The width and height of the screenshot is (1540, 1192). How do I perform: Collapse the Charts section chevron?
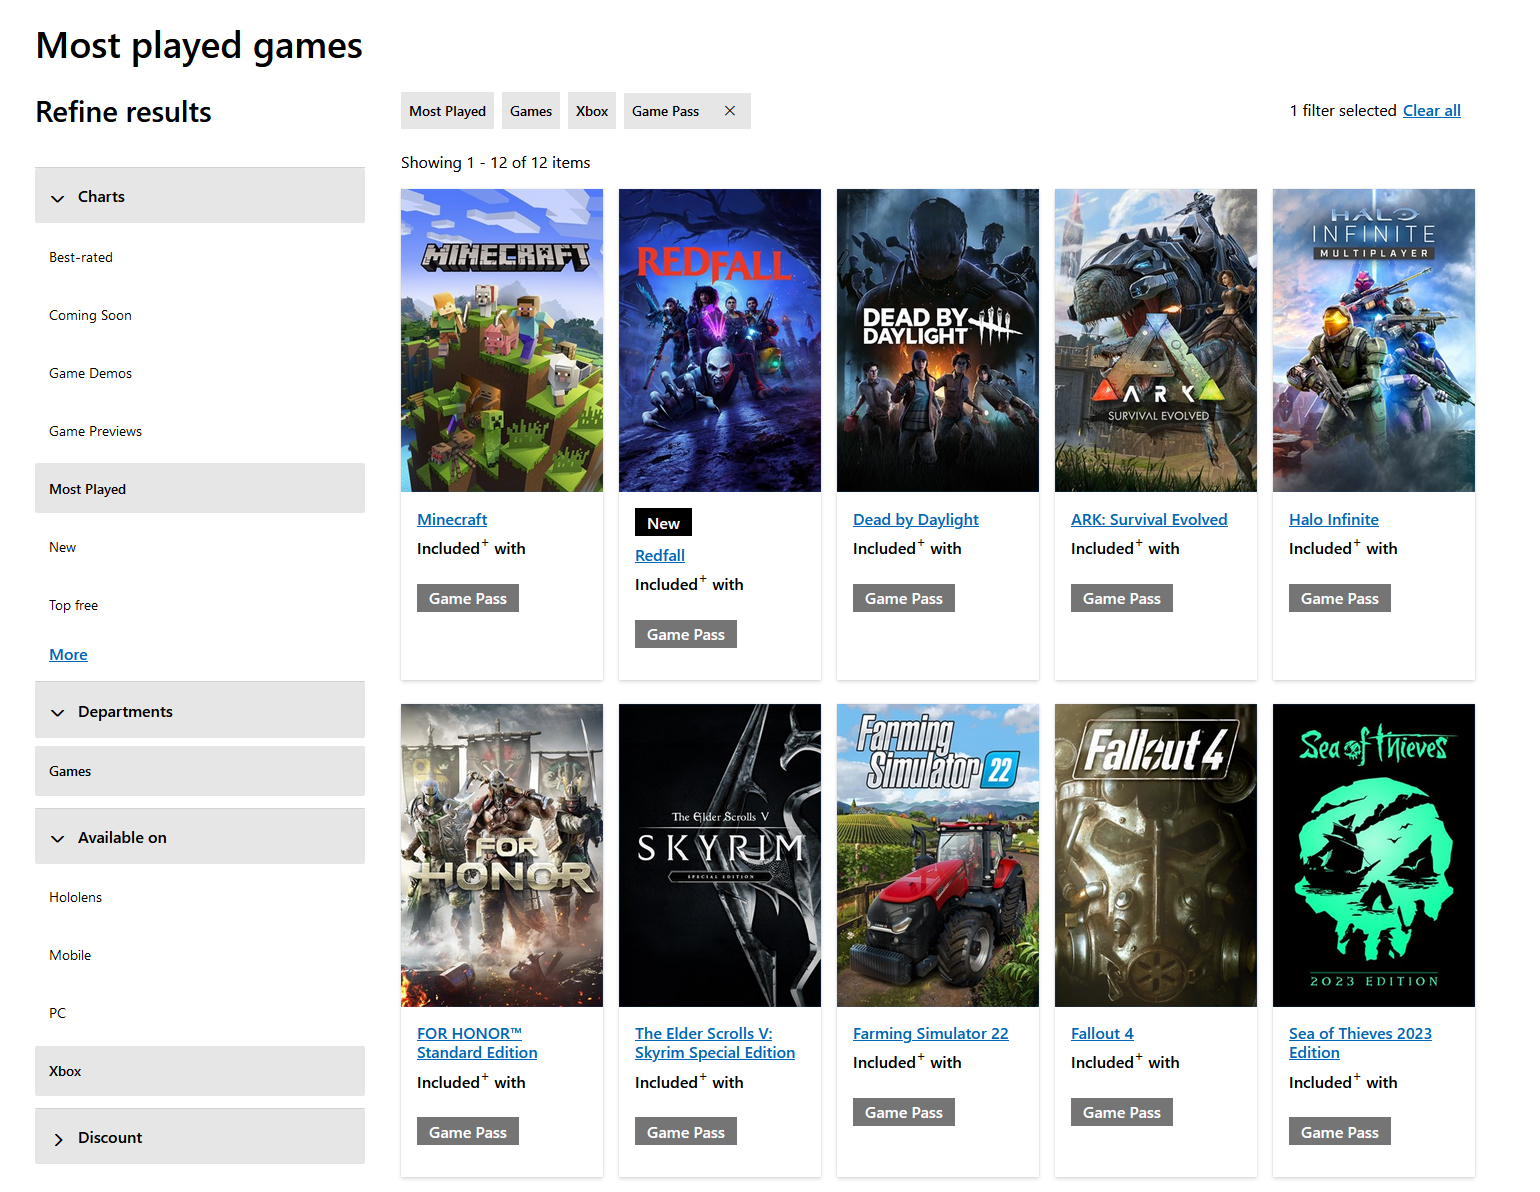(58, 198)
